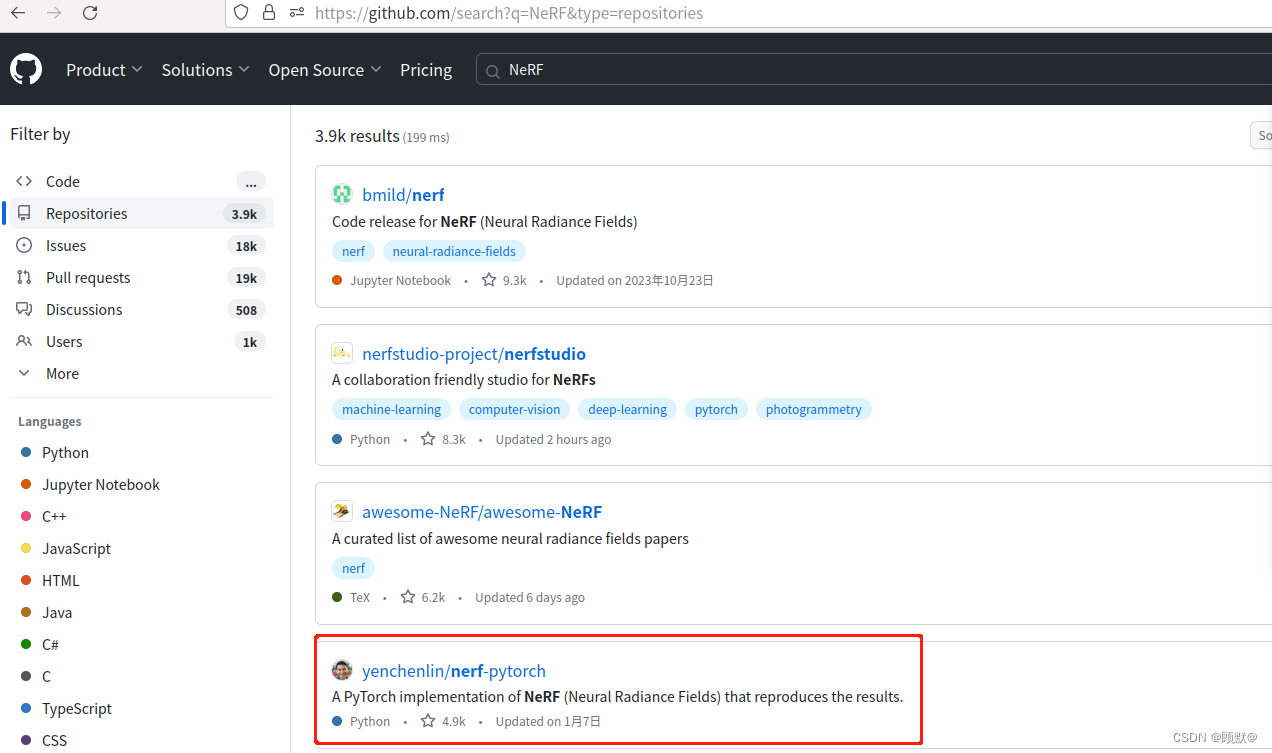1272x753 pixels.
Task: Click the Repositories filter icon
Action: (24, 213)
